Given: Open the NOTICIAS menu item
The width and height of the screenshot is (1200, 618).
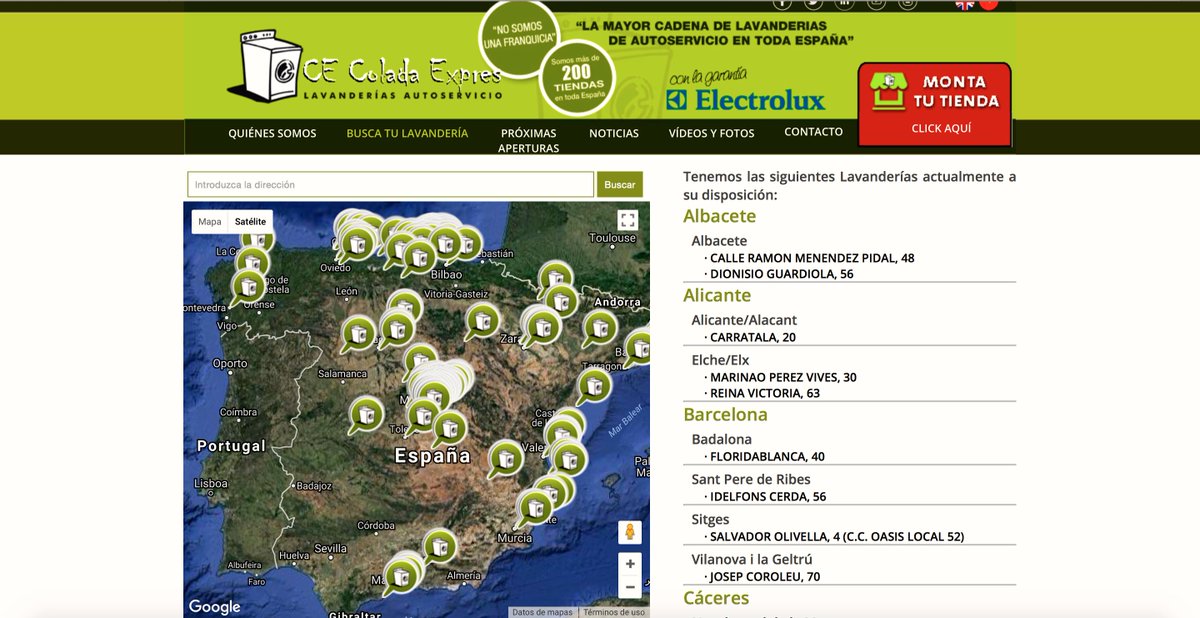Looking at the screenshot, I should pos(613,132).
